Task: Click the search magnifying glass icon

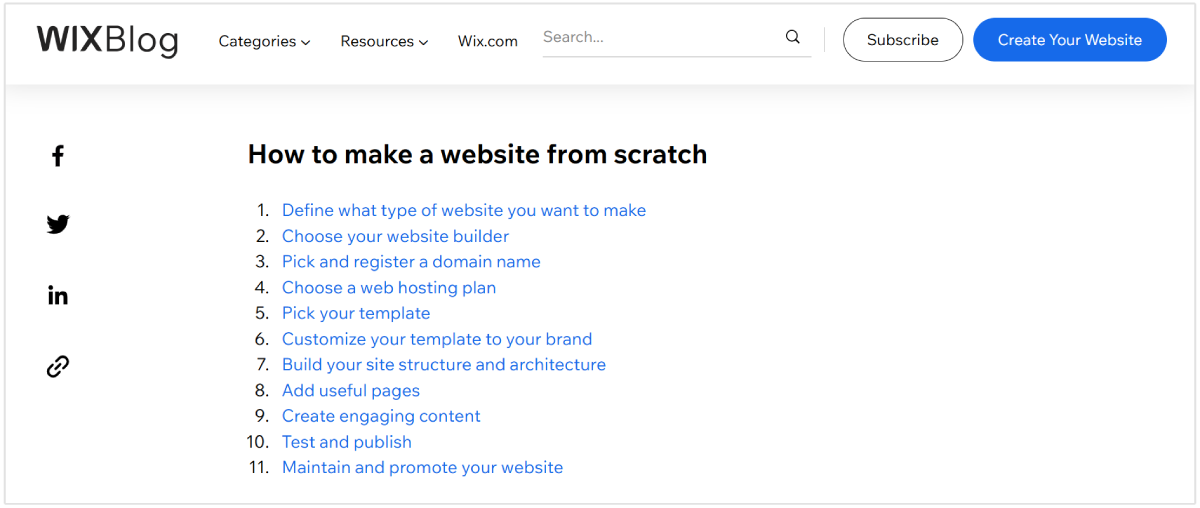Action: (793, 38)
